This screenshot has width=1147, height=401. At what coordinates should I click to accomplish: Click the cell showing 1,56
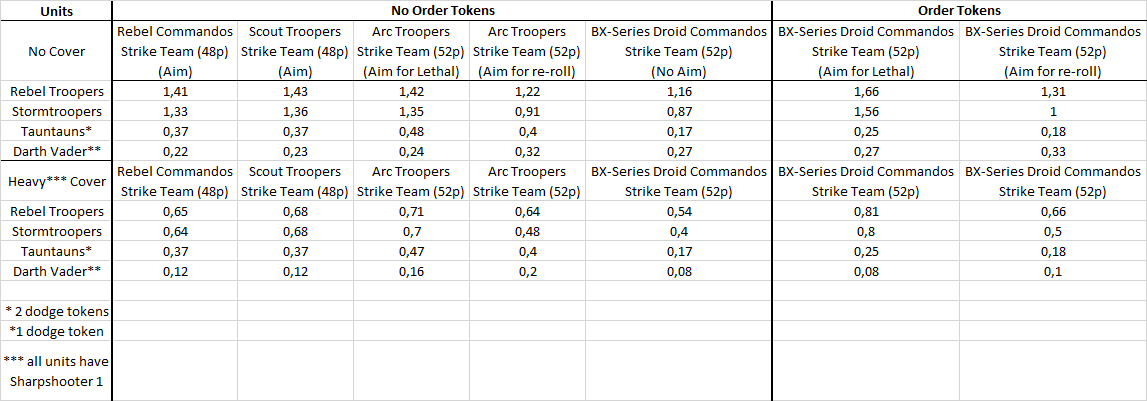point(866,111)
